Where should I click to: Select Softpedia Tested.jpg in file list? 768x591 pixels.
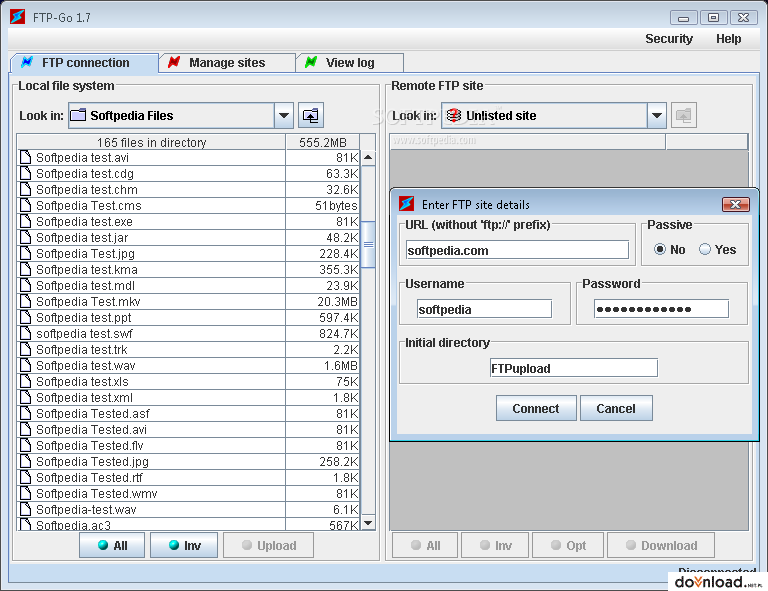(x=151, y=461)
